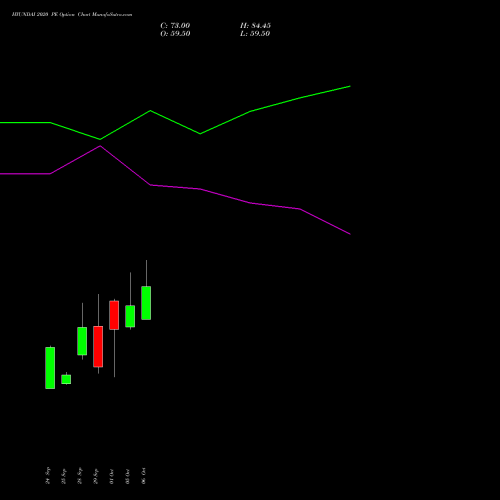The image size is (500, 500).
Task: Click the 29 Sep date axis label
Action: 96,476
